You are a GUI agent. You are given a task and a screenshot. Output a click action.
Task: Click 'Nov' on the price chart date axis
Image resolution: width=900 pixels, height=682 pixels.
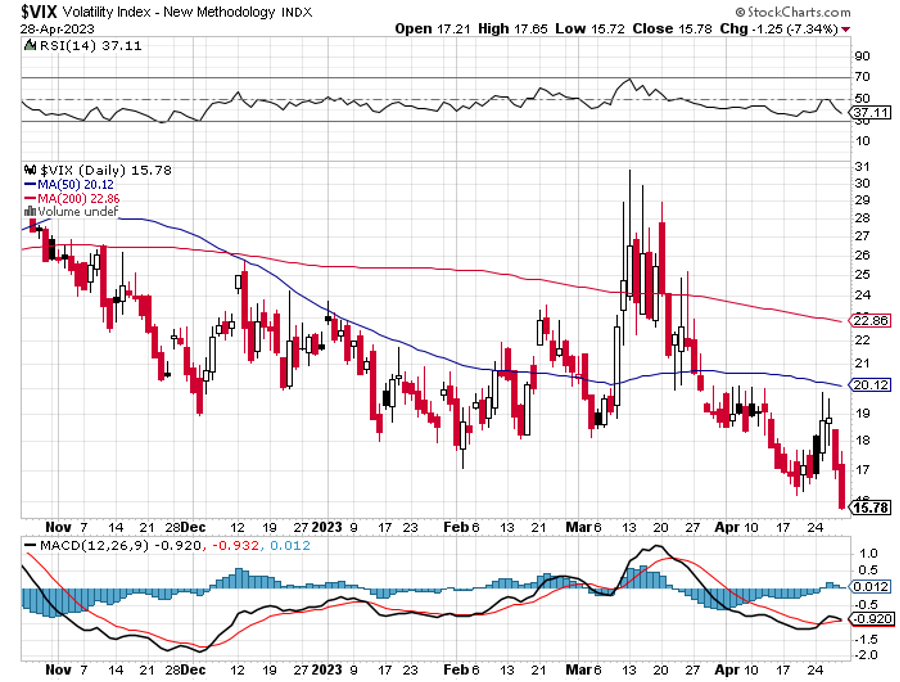click(x=58, y=527)
